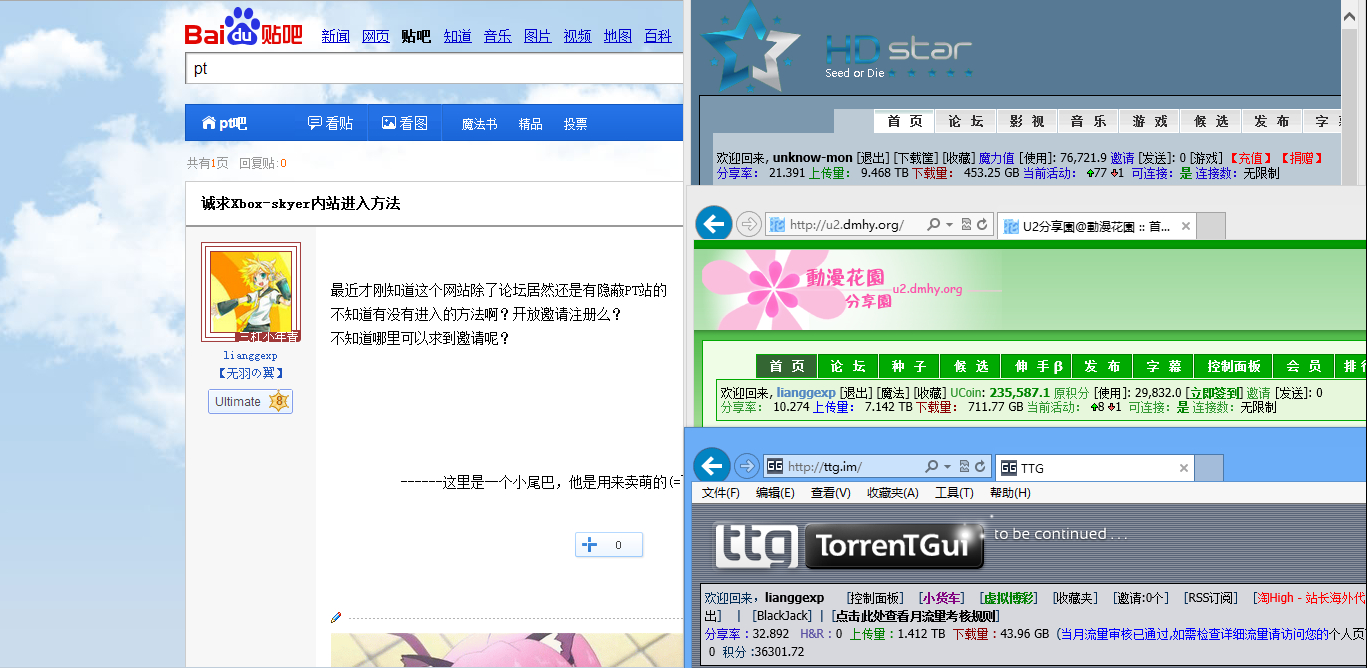Open the 文件(F) menu in TTG window

click(721, 493)
